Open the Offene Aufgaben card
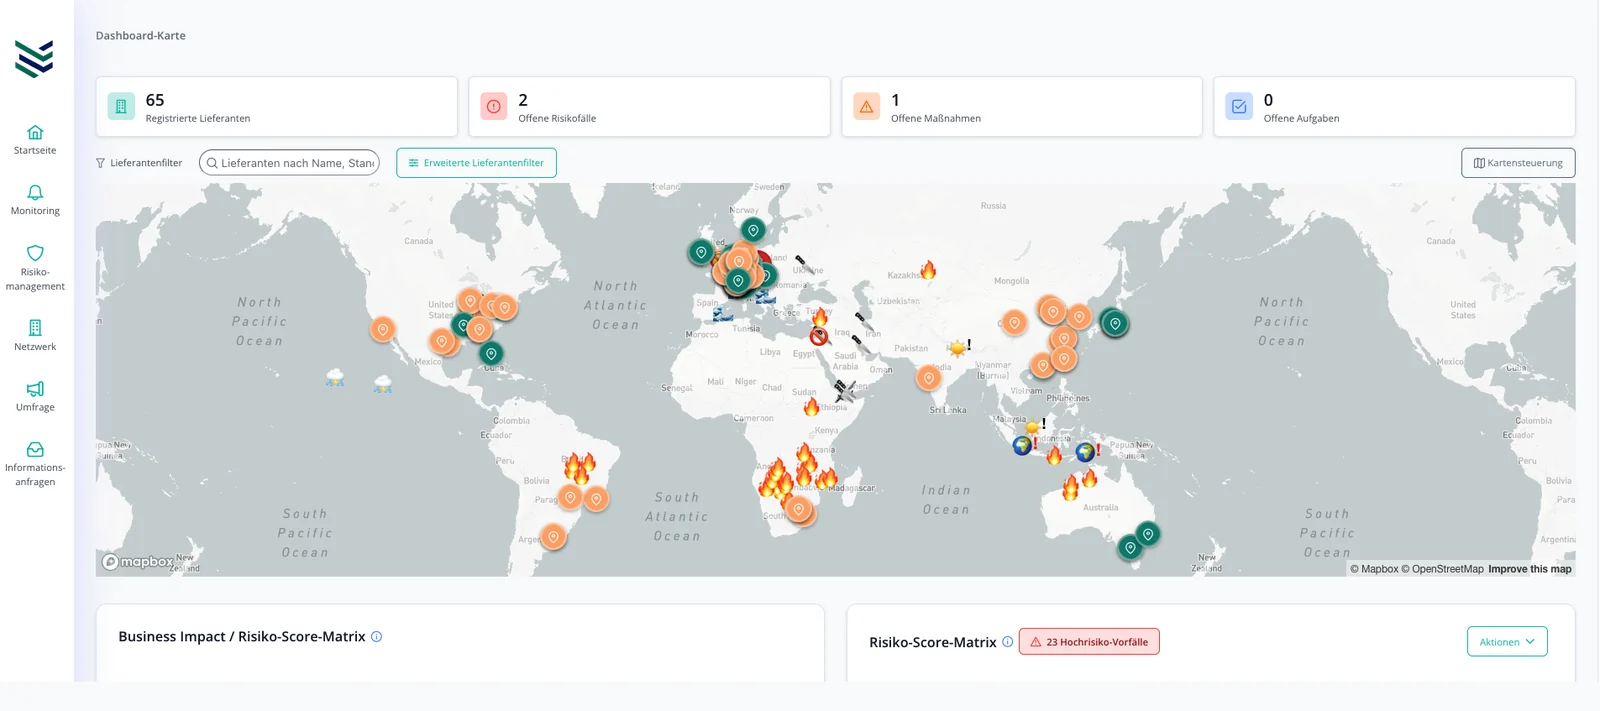 (1394, 106)
